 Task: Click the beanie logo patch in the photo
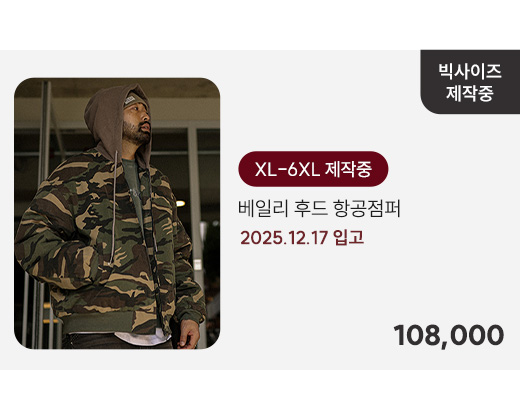pos(131,99)
